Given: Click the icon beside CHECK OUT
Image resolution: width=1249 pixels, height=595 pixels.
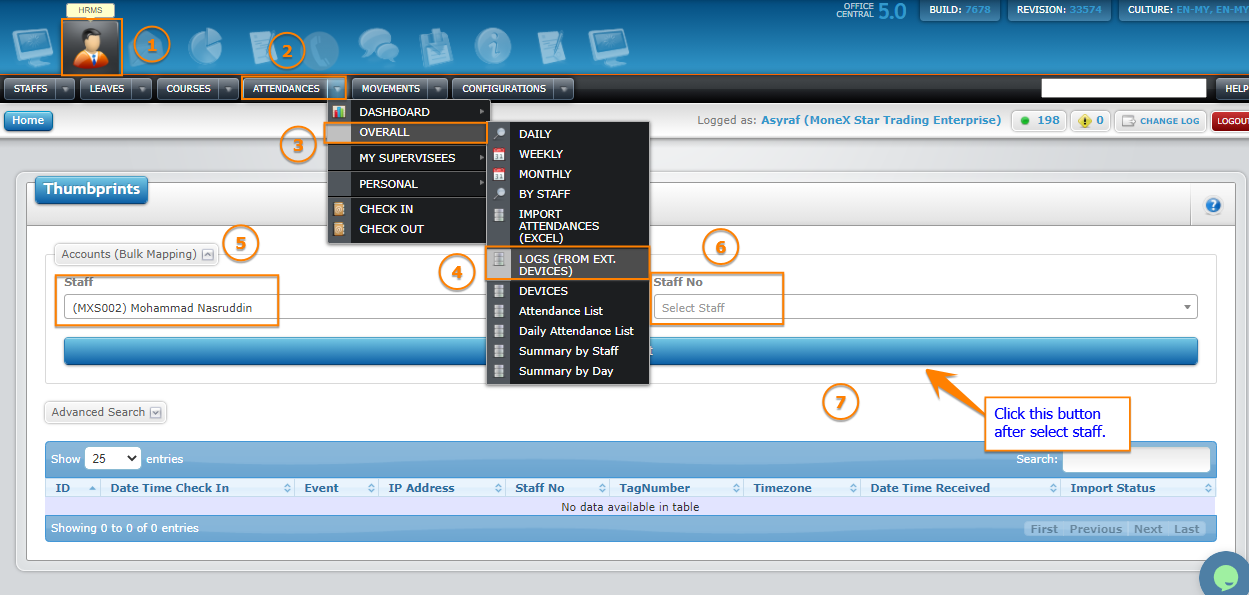Looking at the screenshot, I should tap(339, 229).
